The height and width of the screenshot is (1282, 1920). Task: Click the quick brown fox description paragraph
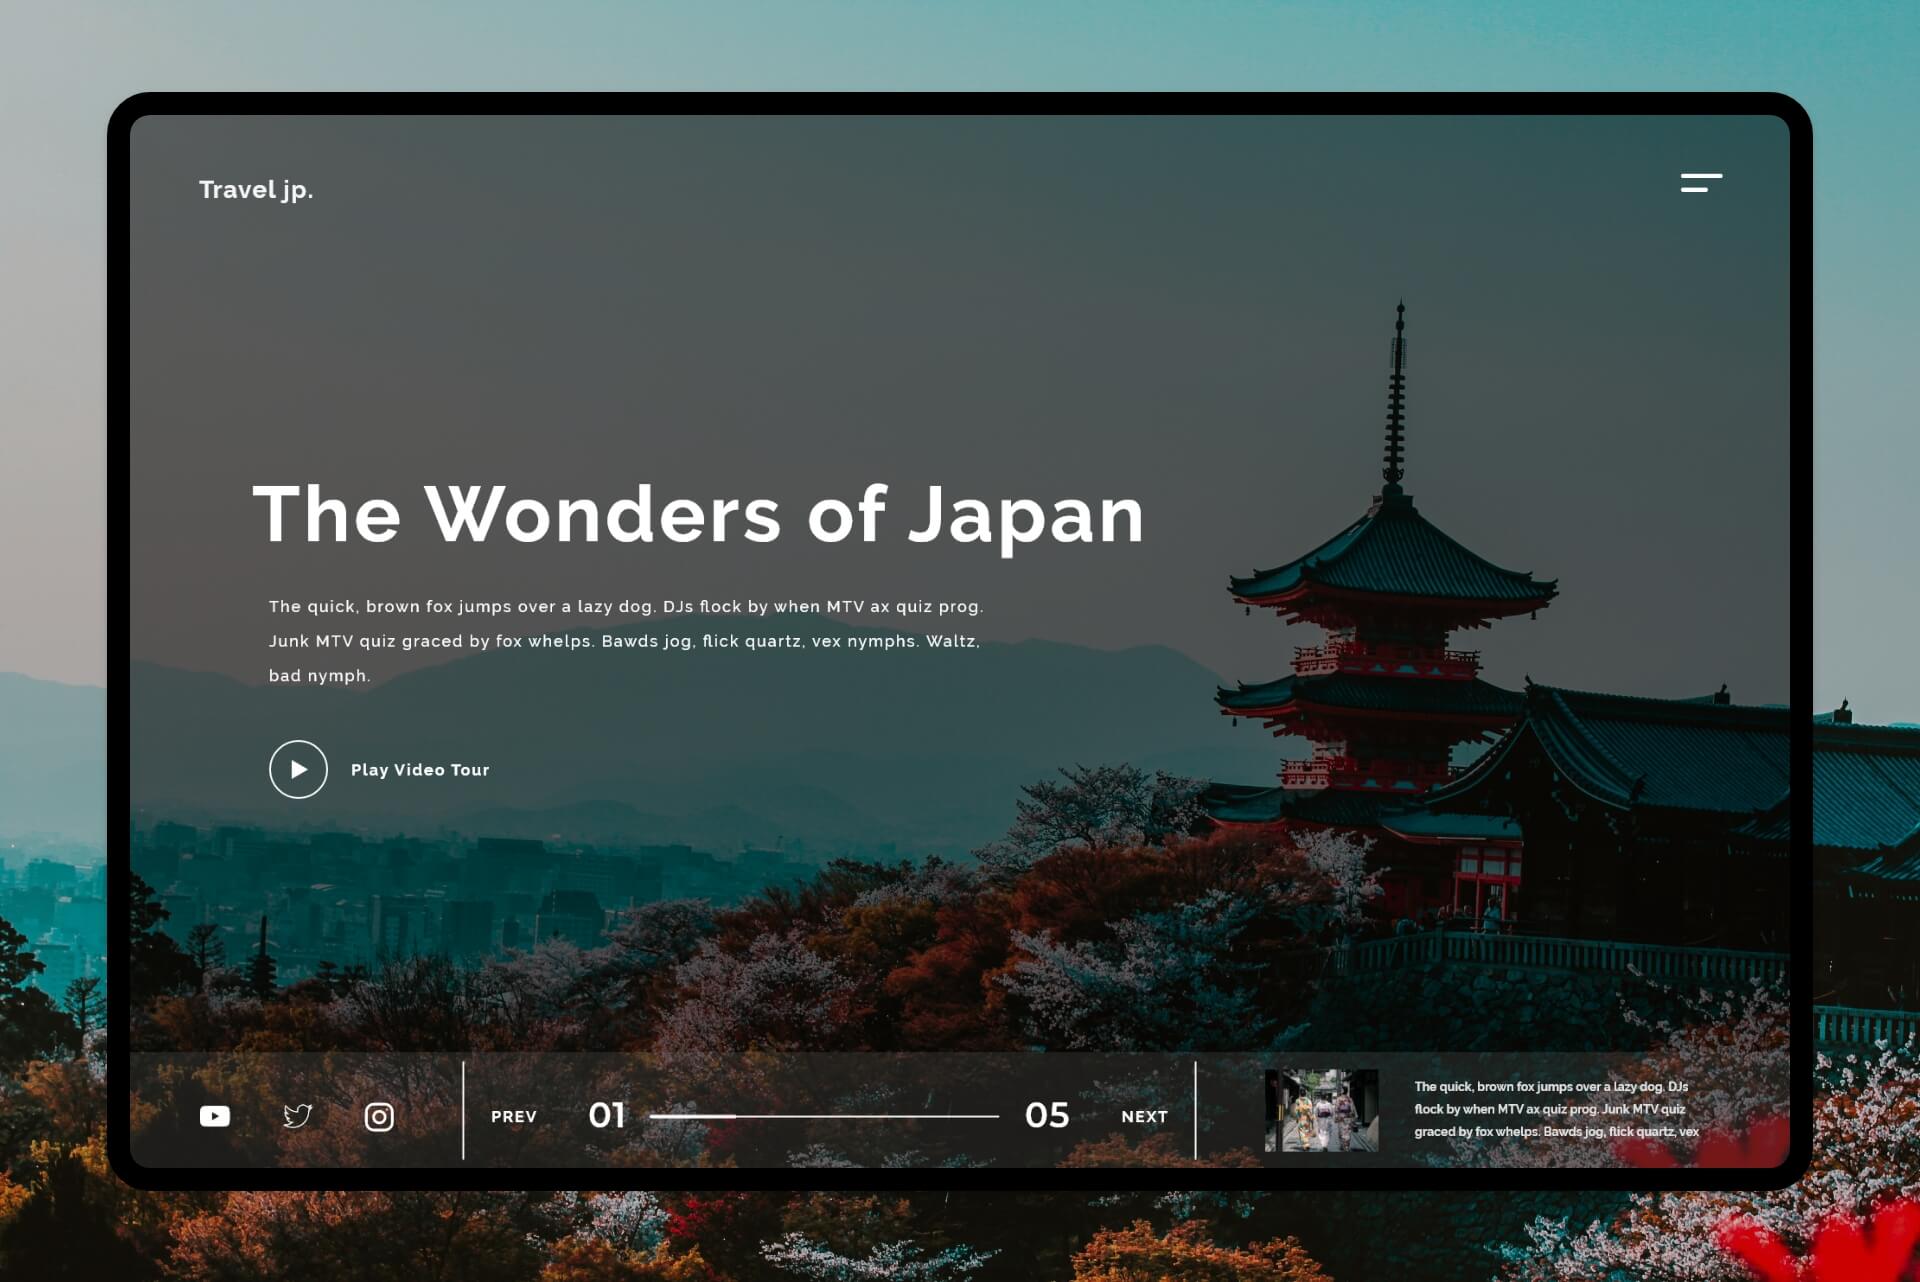pyautogui.click(x=625, y=641)
